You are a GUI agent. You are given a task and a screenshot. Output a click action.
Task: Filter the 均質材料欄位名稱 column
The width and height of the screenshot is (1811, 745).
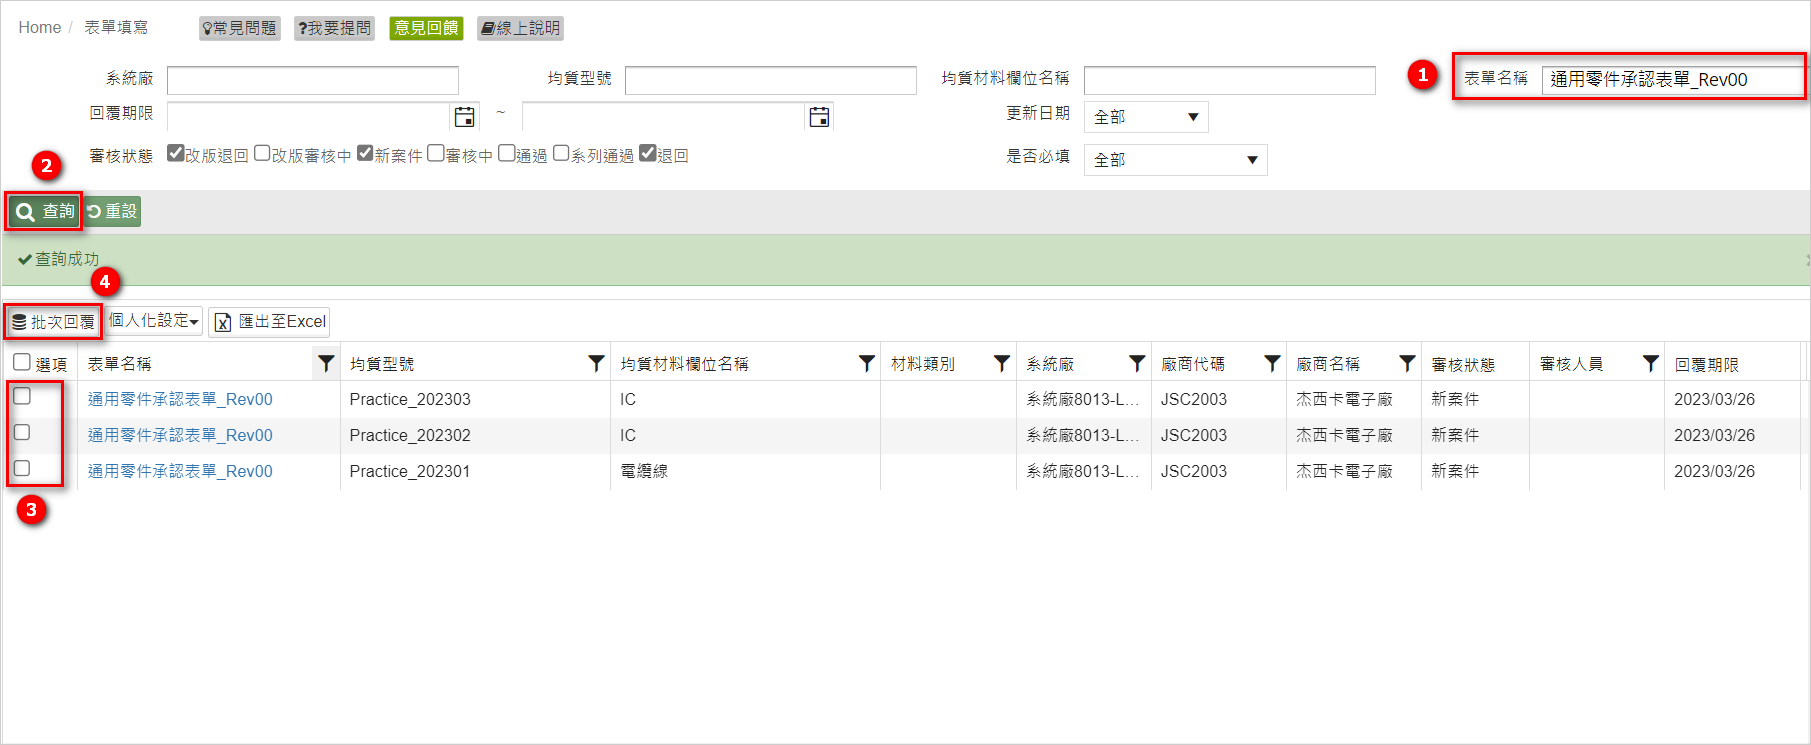867,363
